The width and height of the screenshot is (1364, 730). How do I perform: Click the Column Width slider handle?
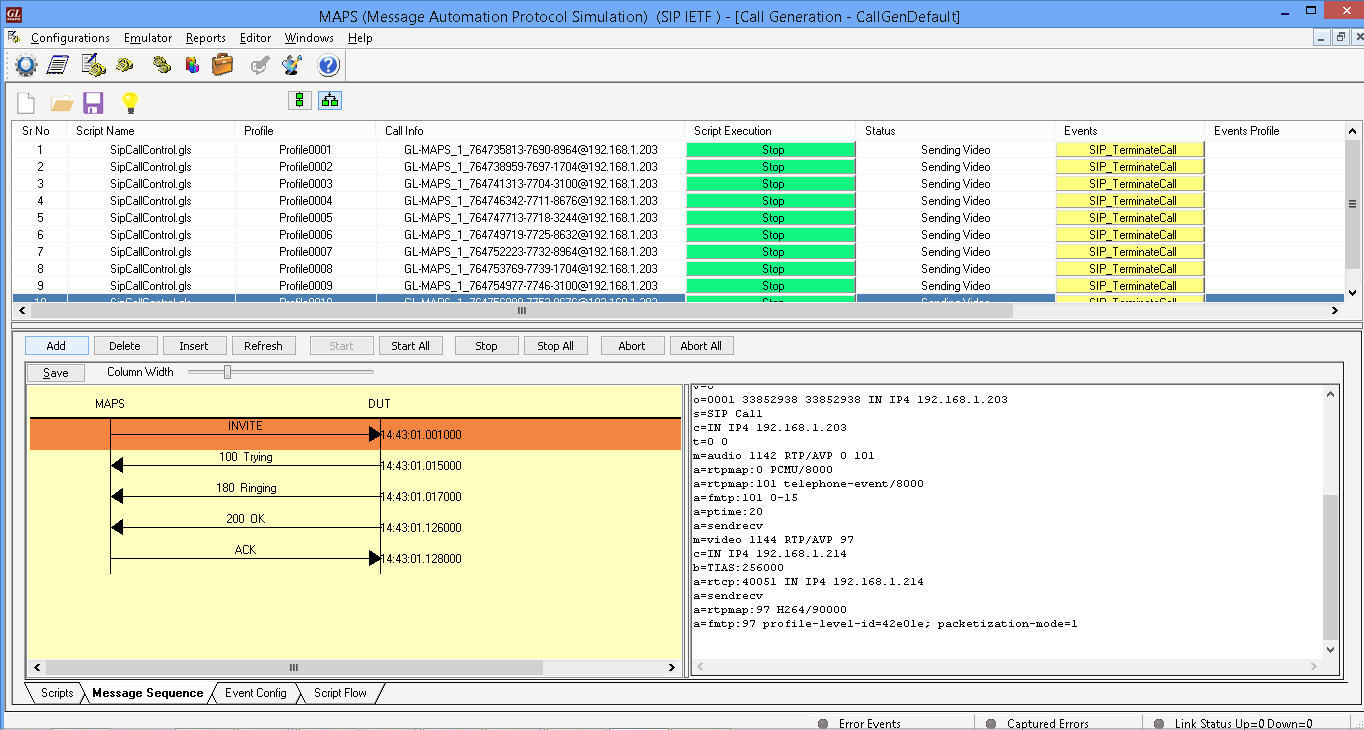pyautogui.click(x=228, y=372)
